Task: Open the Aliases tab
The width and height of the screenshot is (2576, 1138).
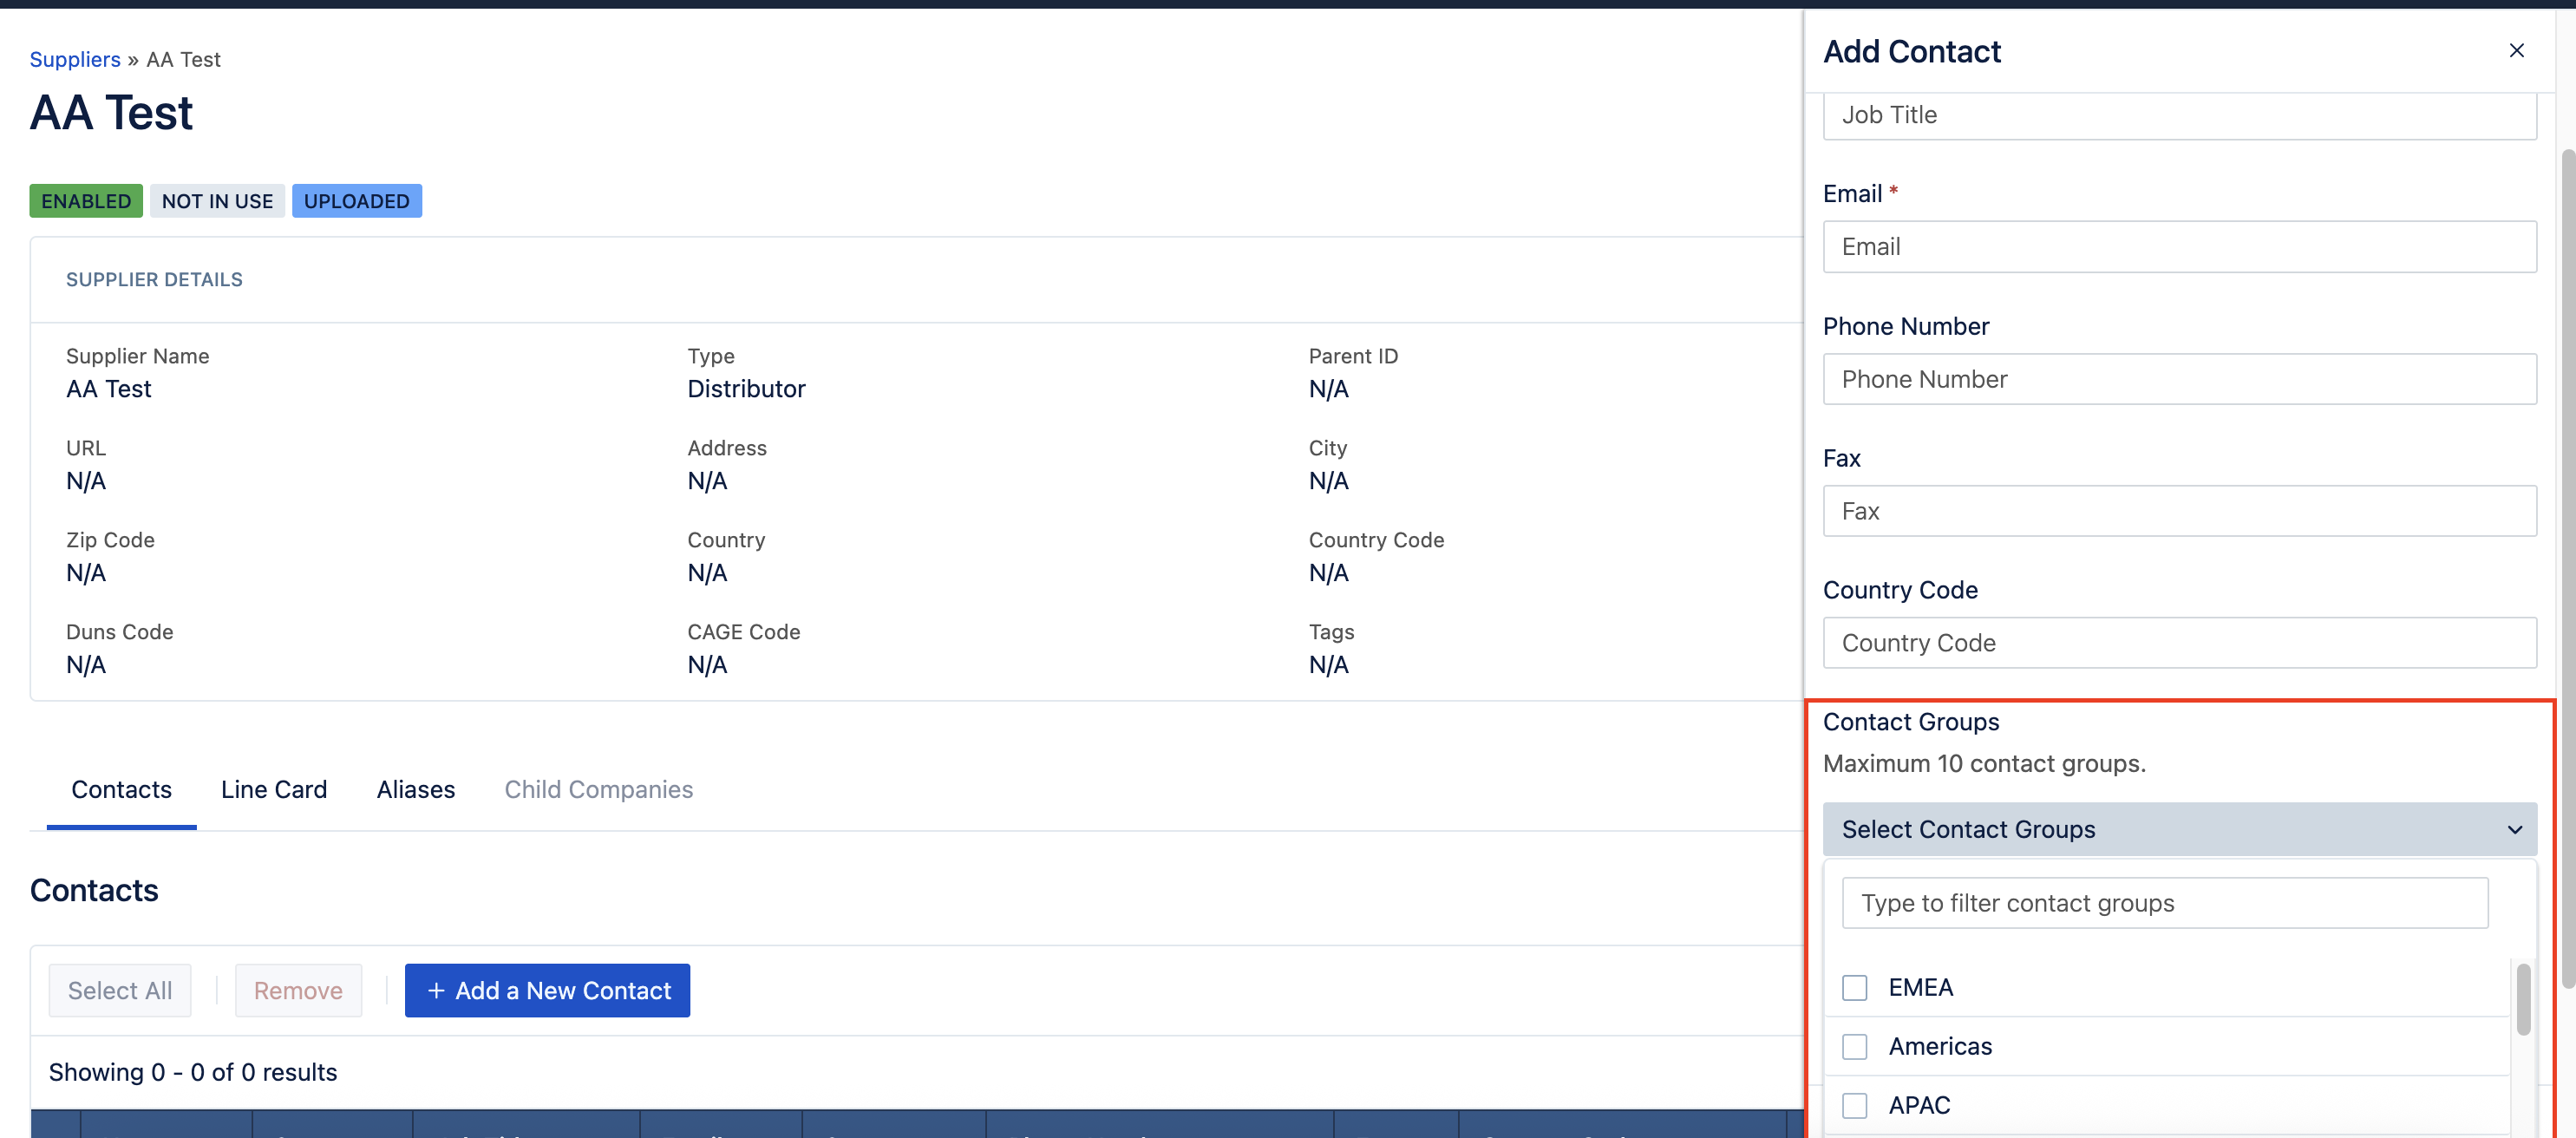Action: (x=415, y=789)
